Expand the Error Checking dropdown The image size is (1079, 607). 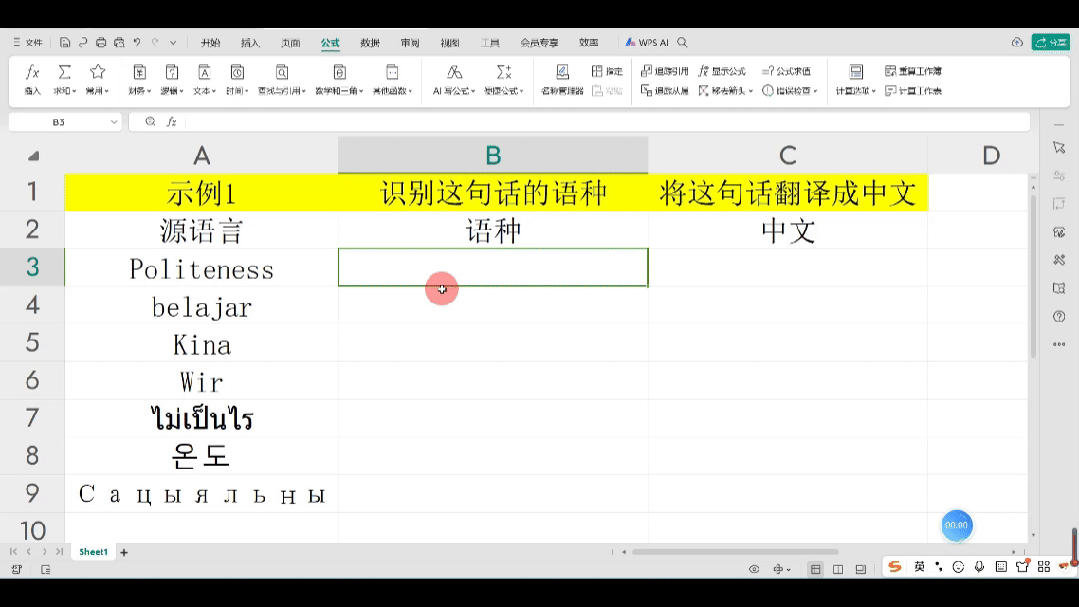click(x=815, y=91)
